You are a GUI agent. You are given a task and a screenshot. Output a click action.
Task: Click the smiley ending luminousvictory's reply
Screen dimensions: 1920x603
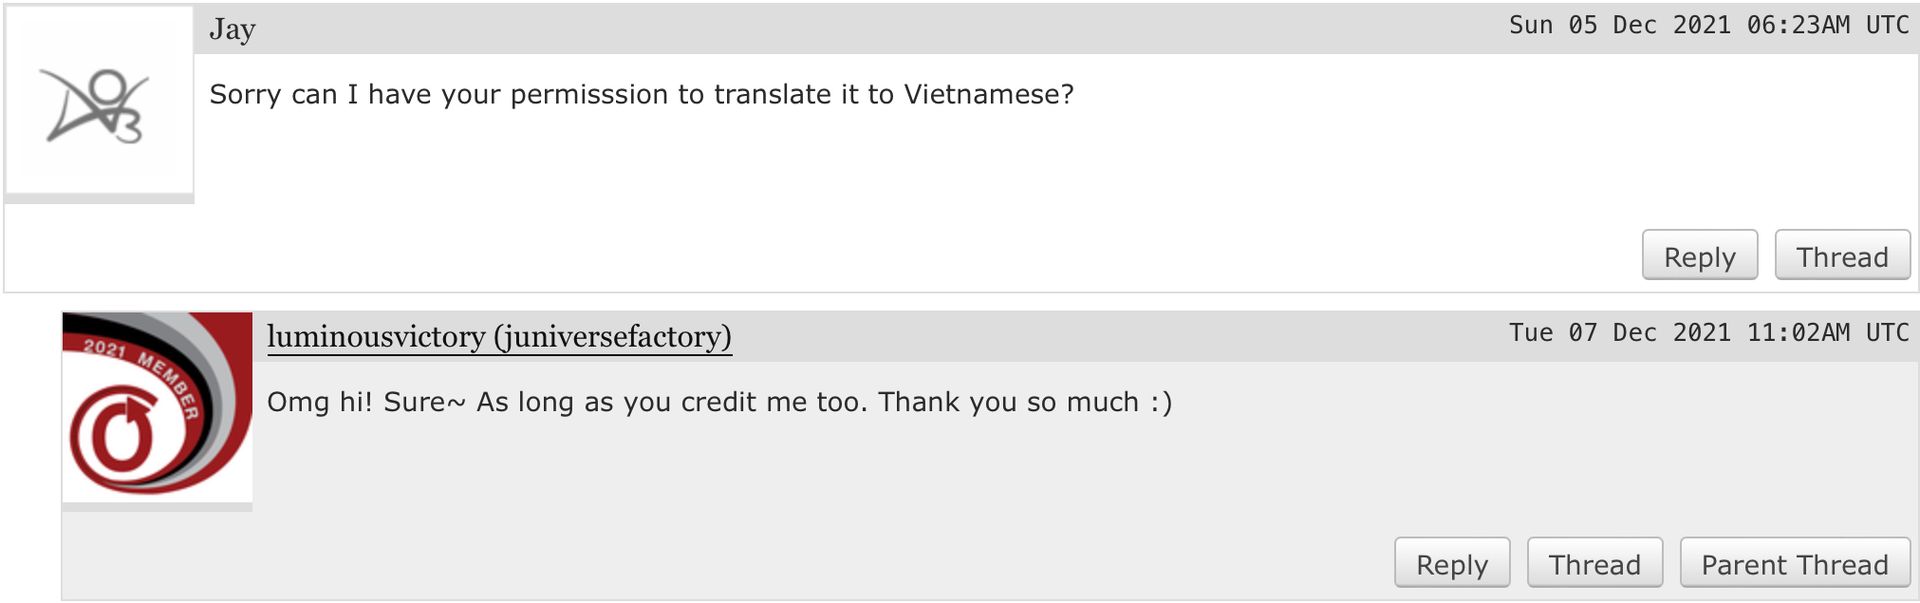1161,402
